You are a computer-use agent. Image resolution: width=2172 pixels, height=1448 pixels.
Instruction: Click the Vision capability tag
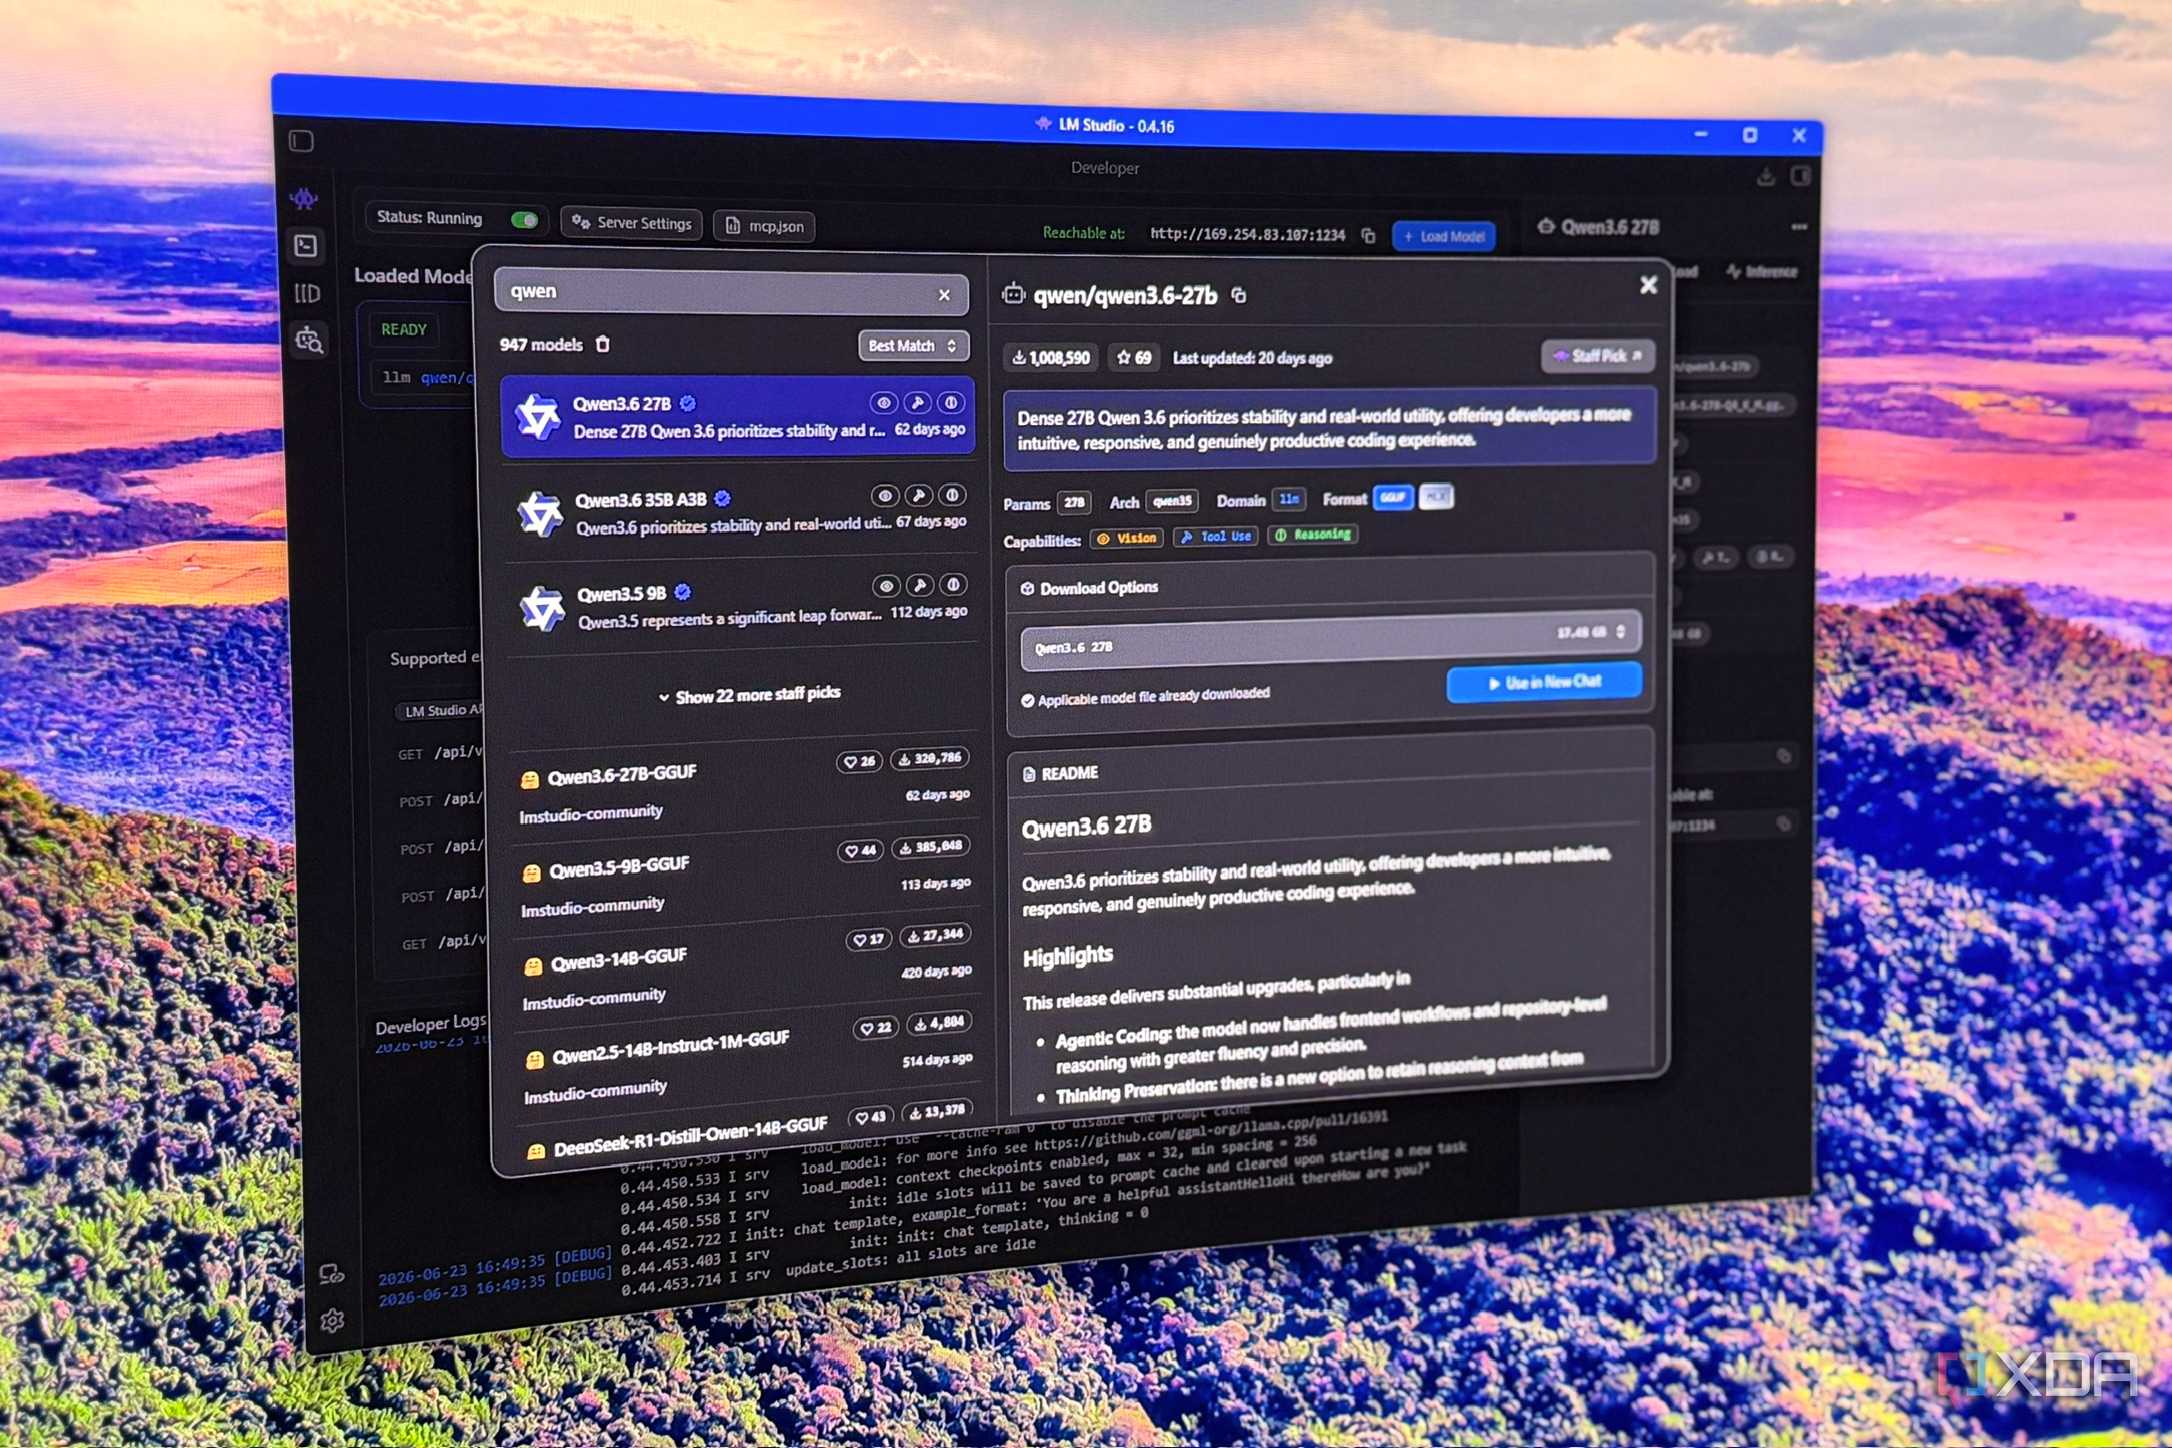[1127, 538]
